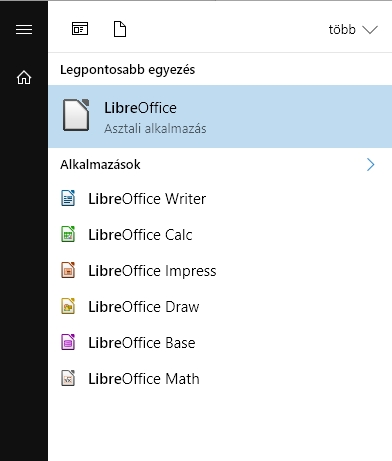Click the LibreOffice Draw icon
The height and width of the screenshot is (461, 392).
point(68,306)
